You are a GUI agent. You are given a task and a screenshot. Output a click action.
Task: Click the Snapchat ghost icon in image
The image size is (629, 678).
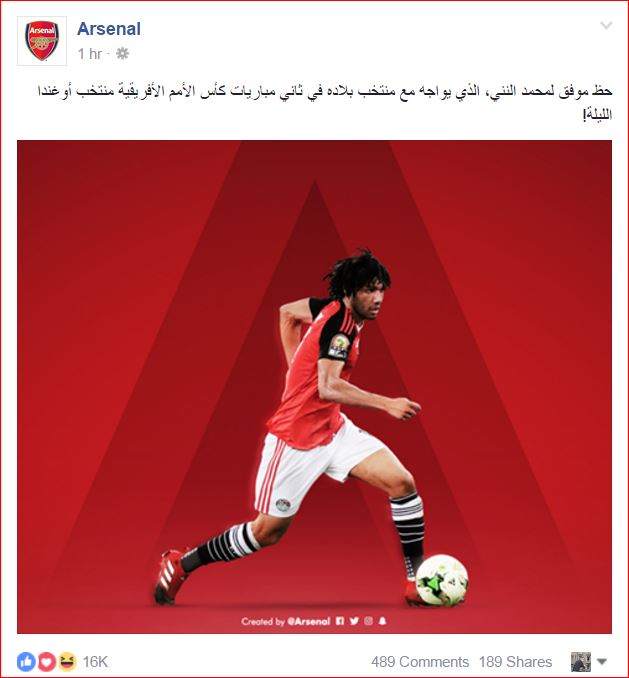coord(382,621)
